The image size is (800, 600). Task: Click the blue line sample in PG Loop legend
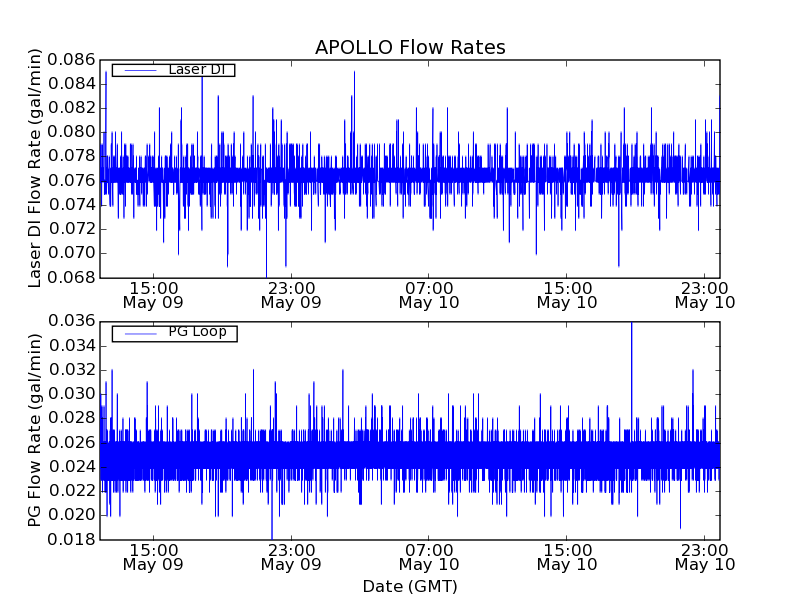(139, 333)
